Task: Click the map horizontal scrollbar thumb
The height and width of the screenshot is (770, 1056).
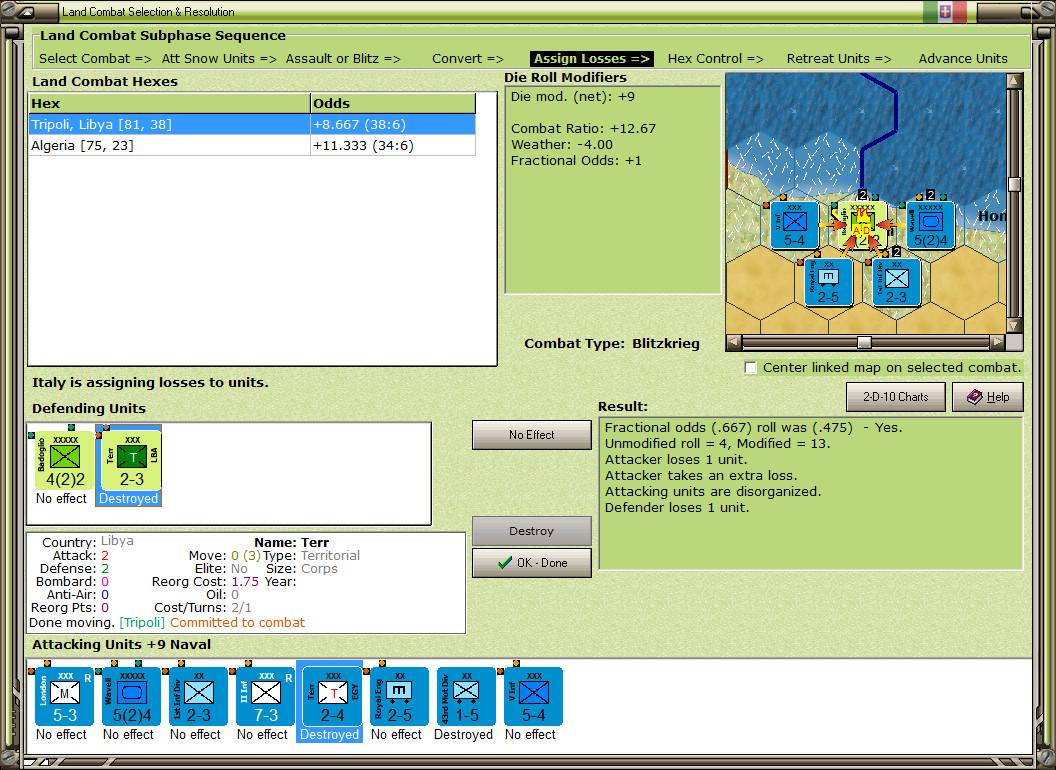Action: pyautogui.click(x=864, y=342)
